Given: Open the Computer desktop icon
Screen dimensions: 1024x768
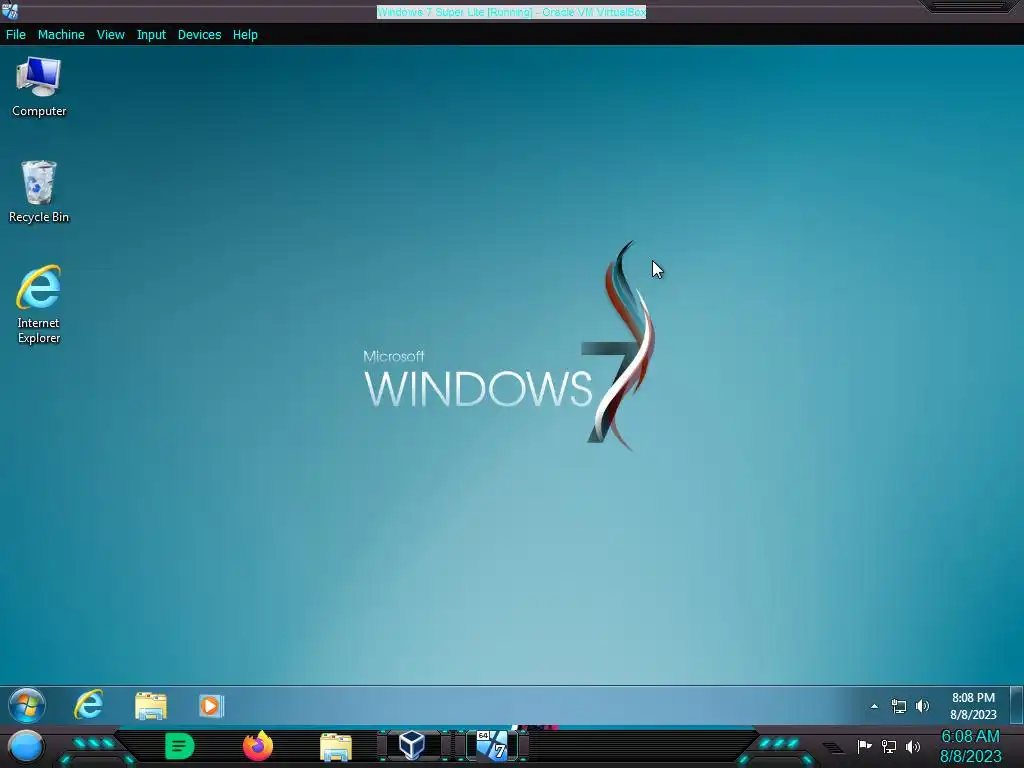Looking at the screenshot, I should tap(39, 87).
